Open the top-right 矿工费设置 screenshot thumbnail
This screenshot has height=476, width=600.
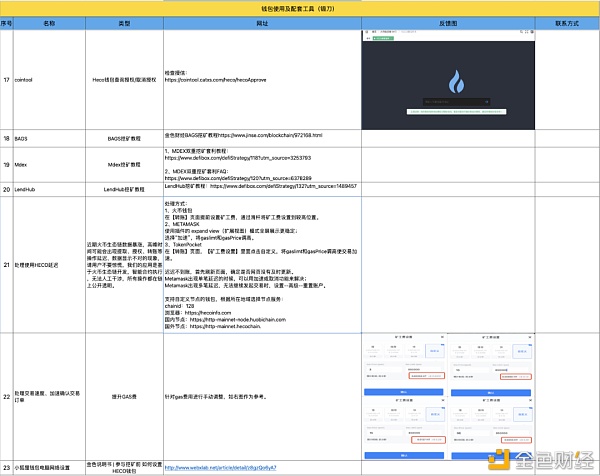tap(491, 365)
